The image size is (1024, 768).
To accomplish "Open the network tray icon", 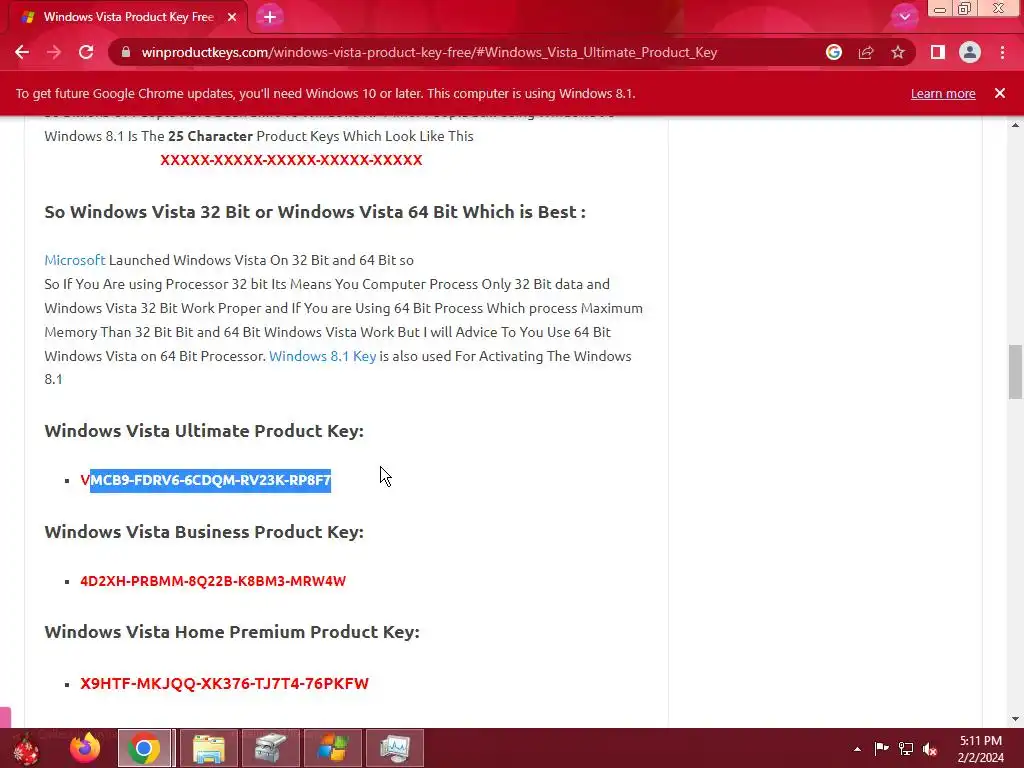I will (906, 748).
